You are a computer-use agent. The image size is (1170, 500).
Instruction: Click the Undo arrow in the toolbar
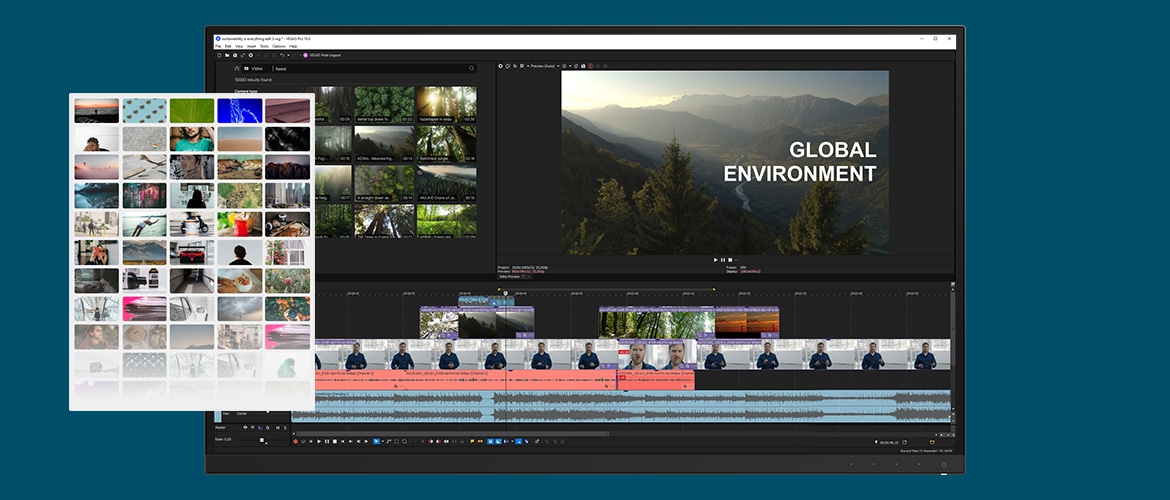[x=282, y=55]
